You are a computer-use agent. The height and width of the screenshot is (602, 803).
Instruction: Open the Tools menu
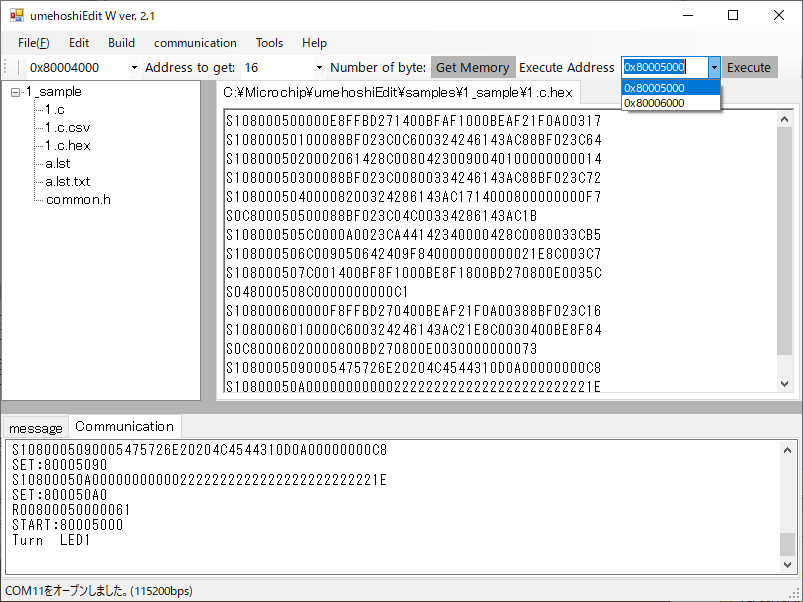(269, 43)
